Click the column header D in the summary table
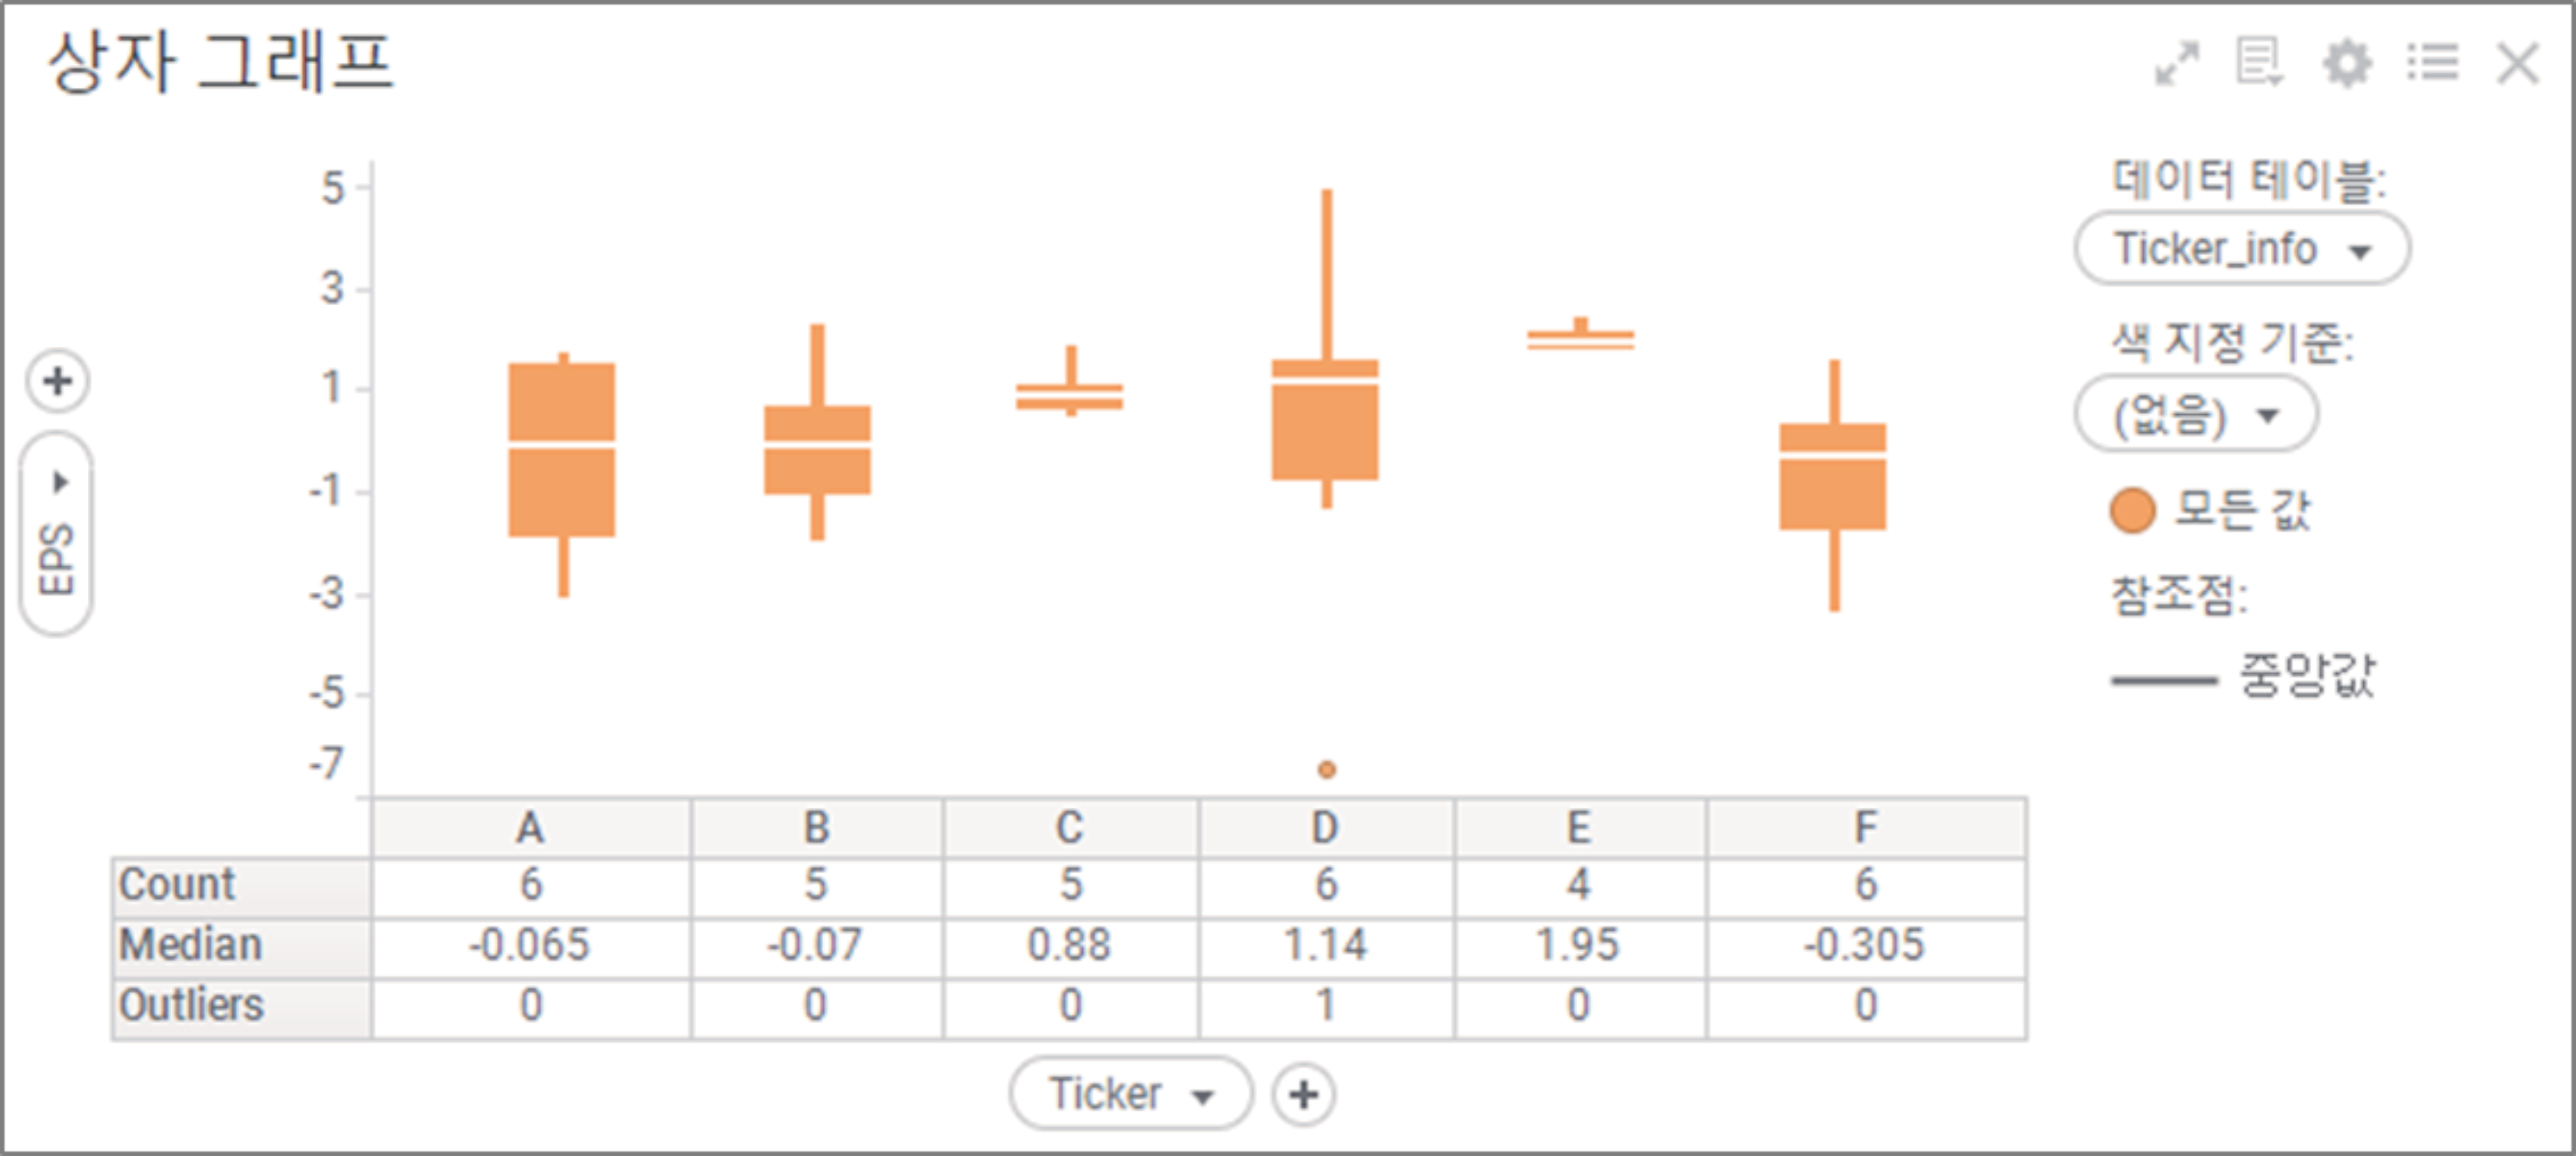The height and width of the screenshot is (1156, 2576). click(x=1325, y=826)
